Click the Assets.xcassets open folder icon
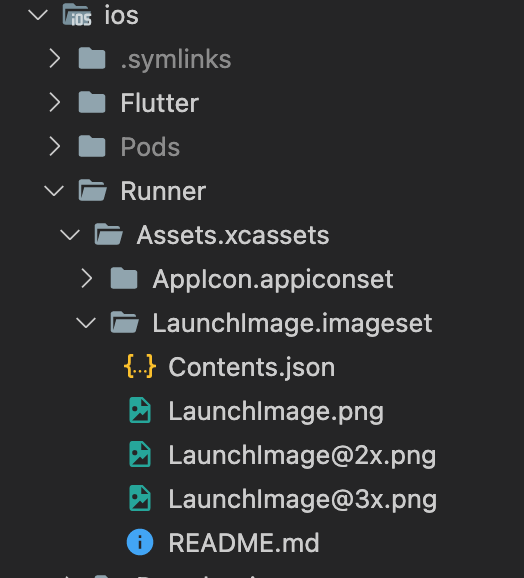The image size is (524, 578). [x=108, y=234]
